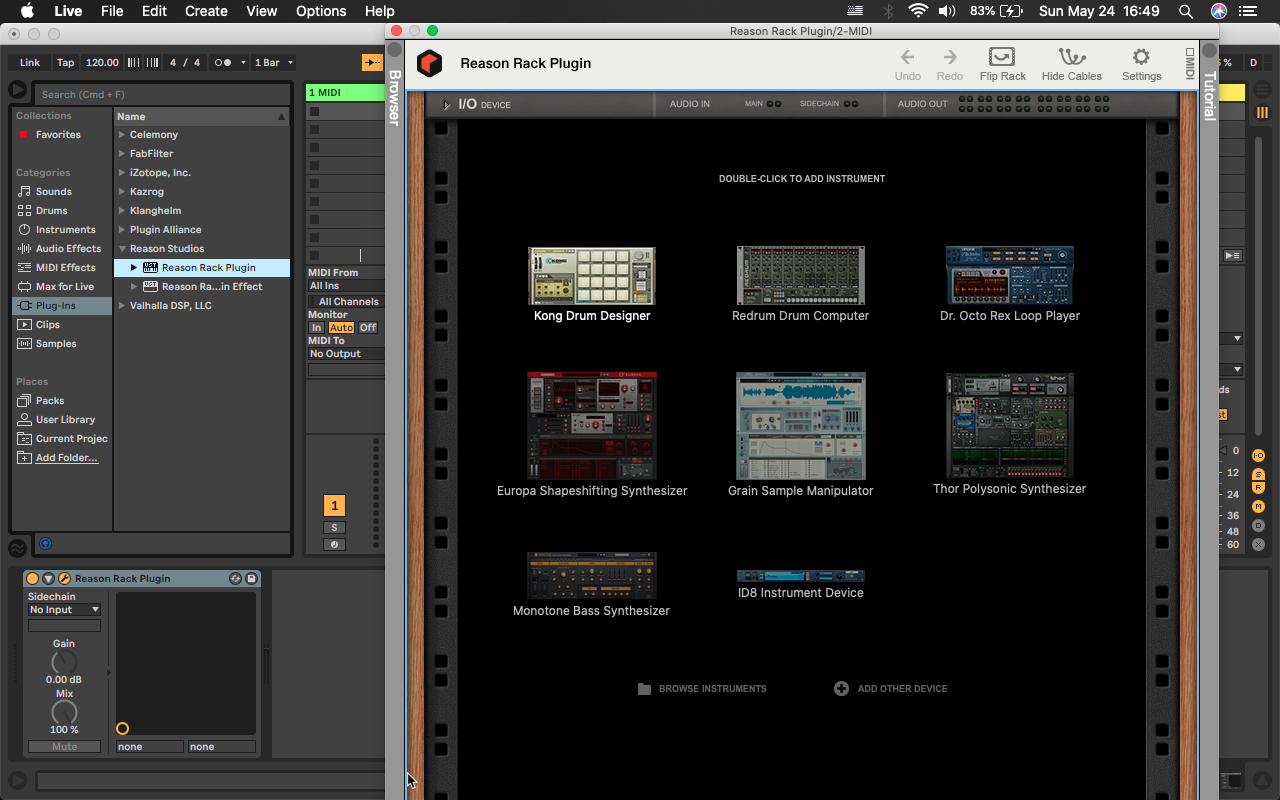The height and width of the screenshot is (800, 1280).
Task: Expand the iZotope, Inc. folder
Action: coord(122,173)
